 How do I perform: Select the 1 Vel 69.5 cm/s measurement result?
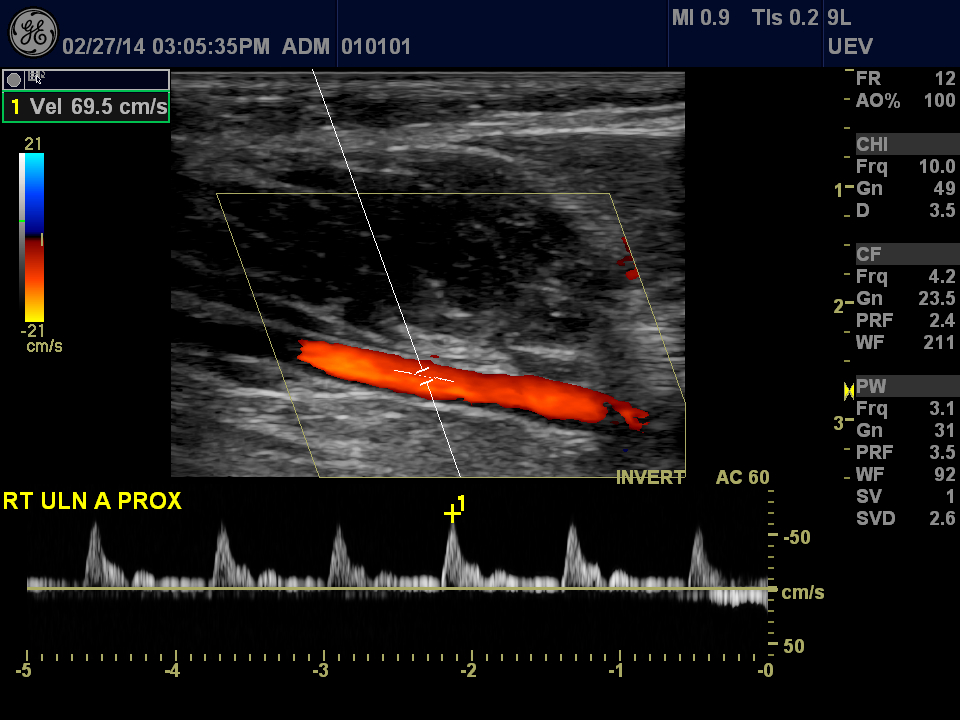tap(86, 107)
